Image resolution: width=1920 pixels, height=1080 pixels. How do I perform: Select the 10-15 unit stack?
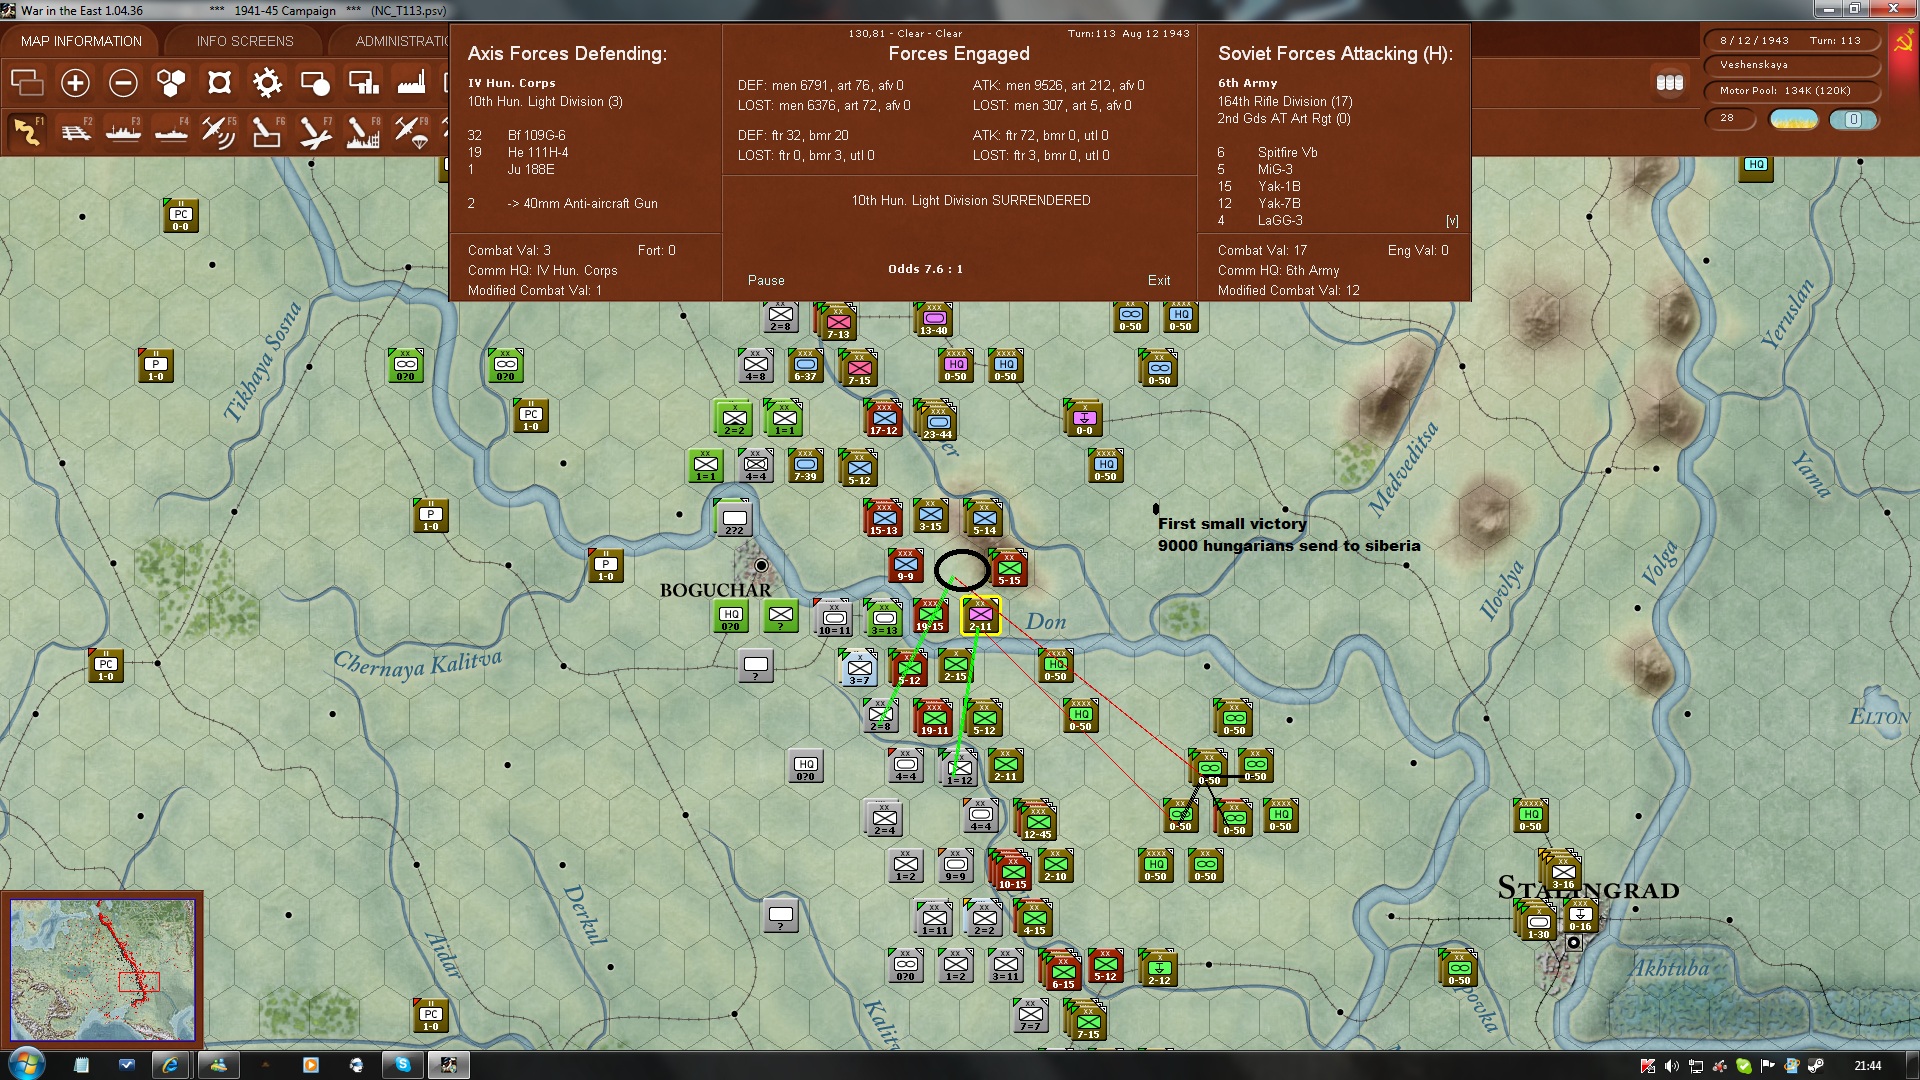coord(1012,872)
